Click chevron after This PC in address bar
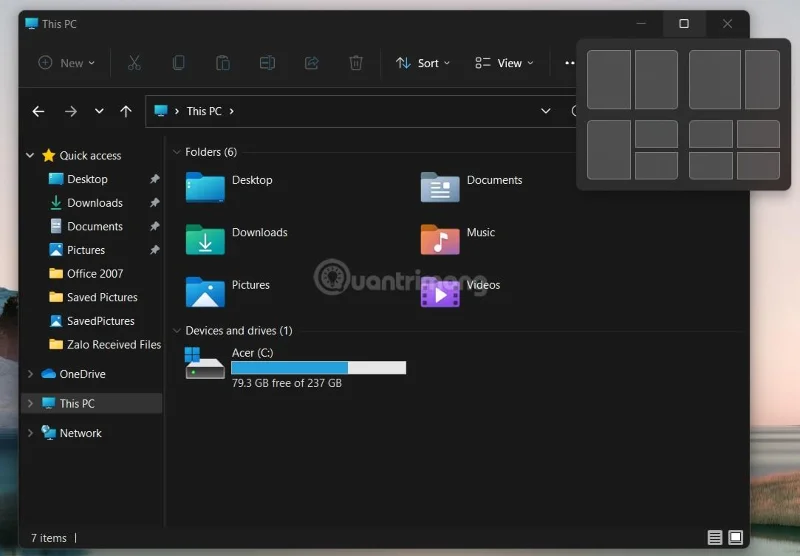The image size is (800, 556). pyautogui.click(x=232, y=111)
